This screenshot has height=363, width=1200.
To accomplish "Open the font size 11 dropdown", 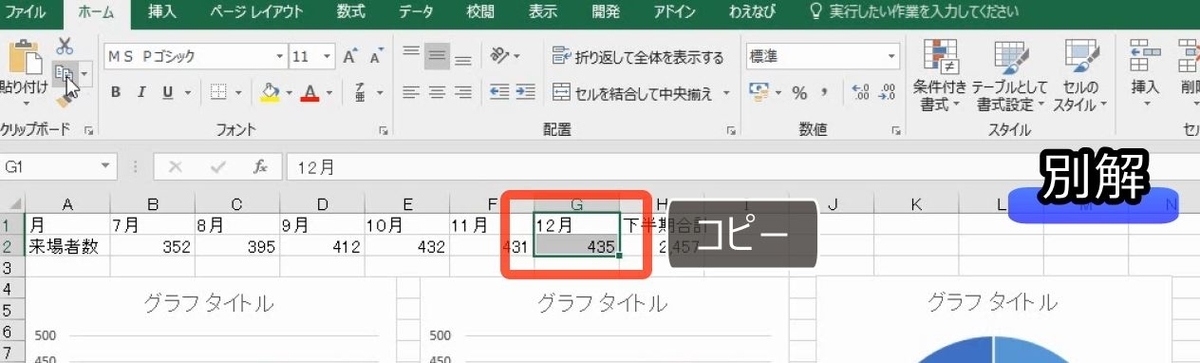I will pos(328,56).
